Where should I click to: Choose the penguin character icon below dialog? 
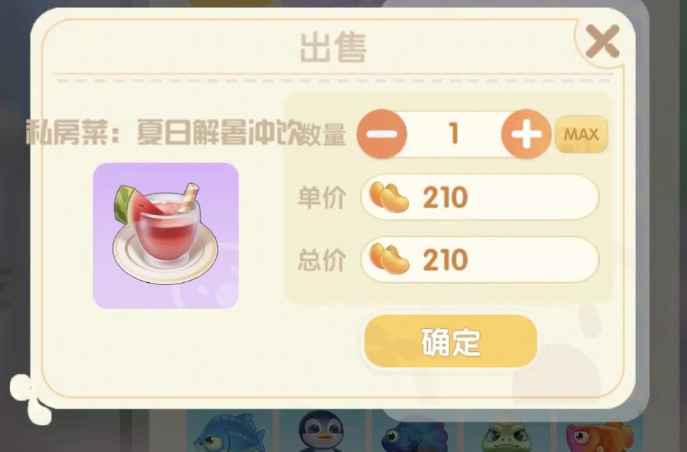tap(323, 431)
